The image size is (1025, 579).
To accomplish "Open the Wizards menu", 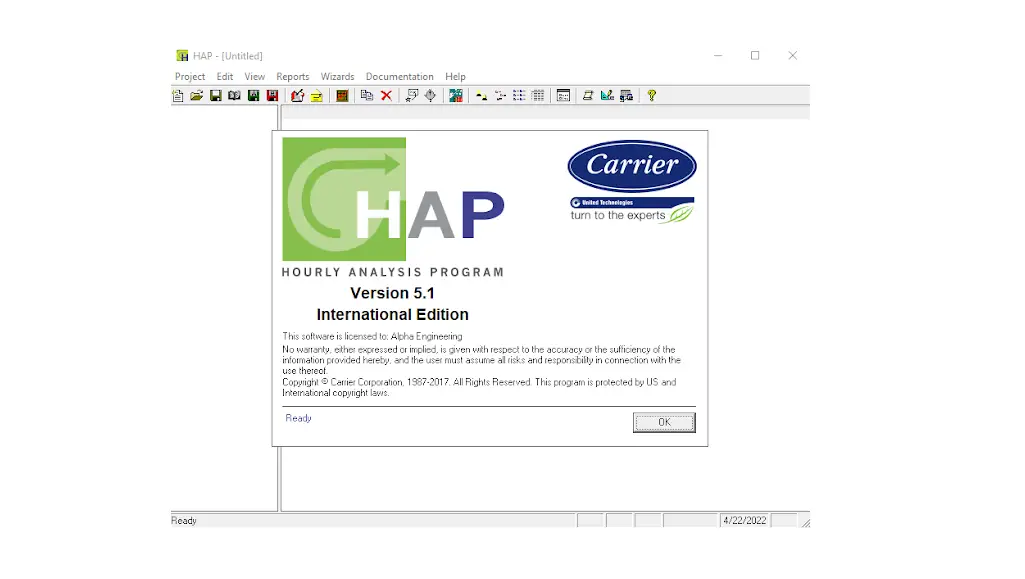I will click(337, 76).
